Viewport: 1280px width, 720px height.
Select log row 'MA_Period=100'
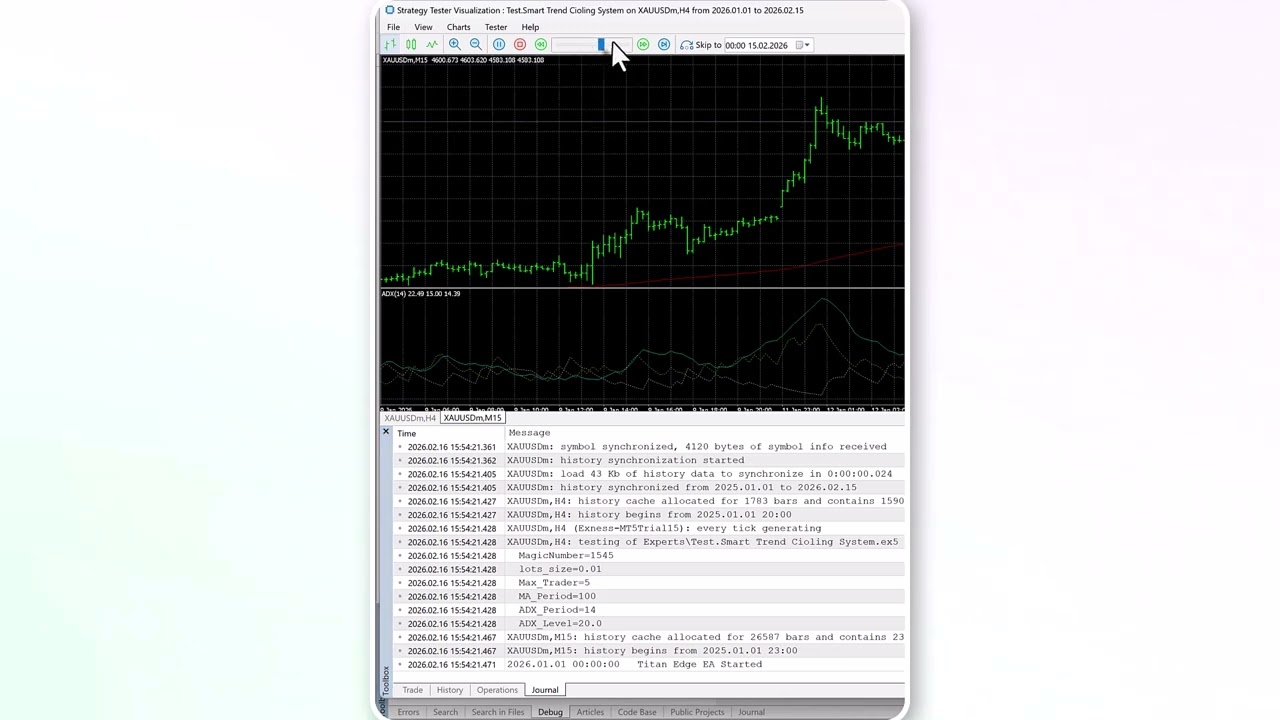pyautogui.click(x=650, y=596)
